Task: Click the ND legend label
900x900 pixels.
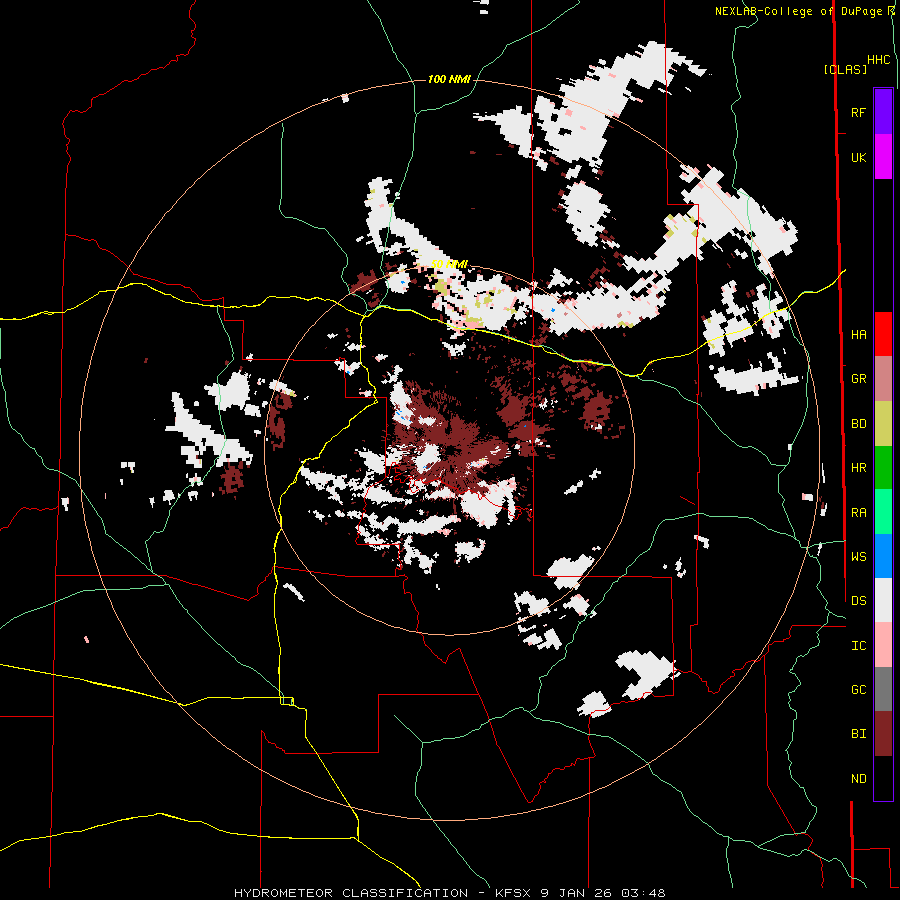Action: click(859, 778)
